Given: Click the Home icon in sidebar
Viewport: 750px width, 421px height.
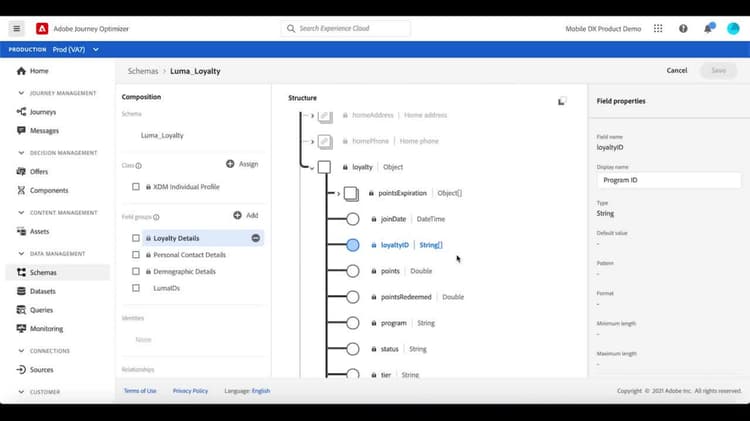Looking at the screenshot, I should pos(21,71).
